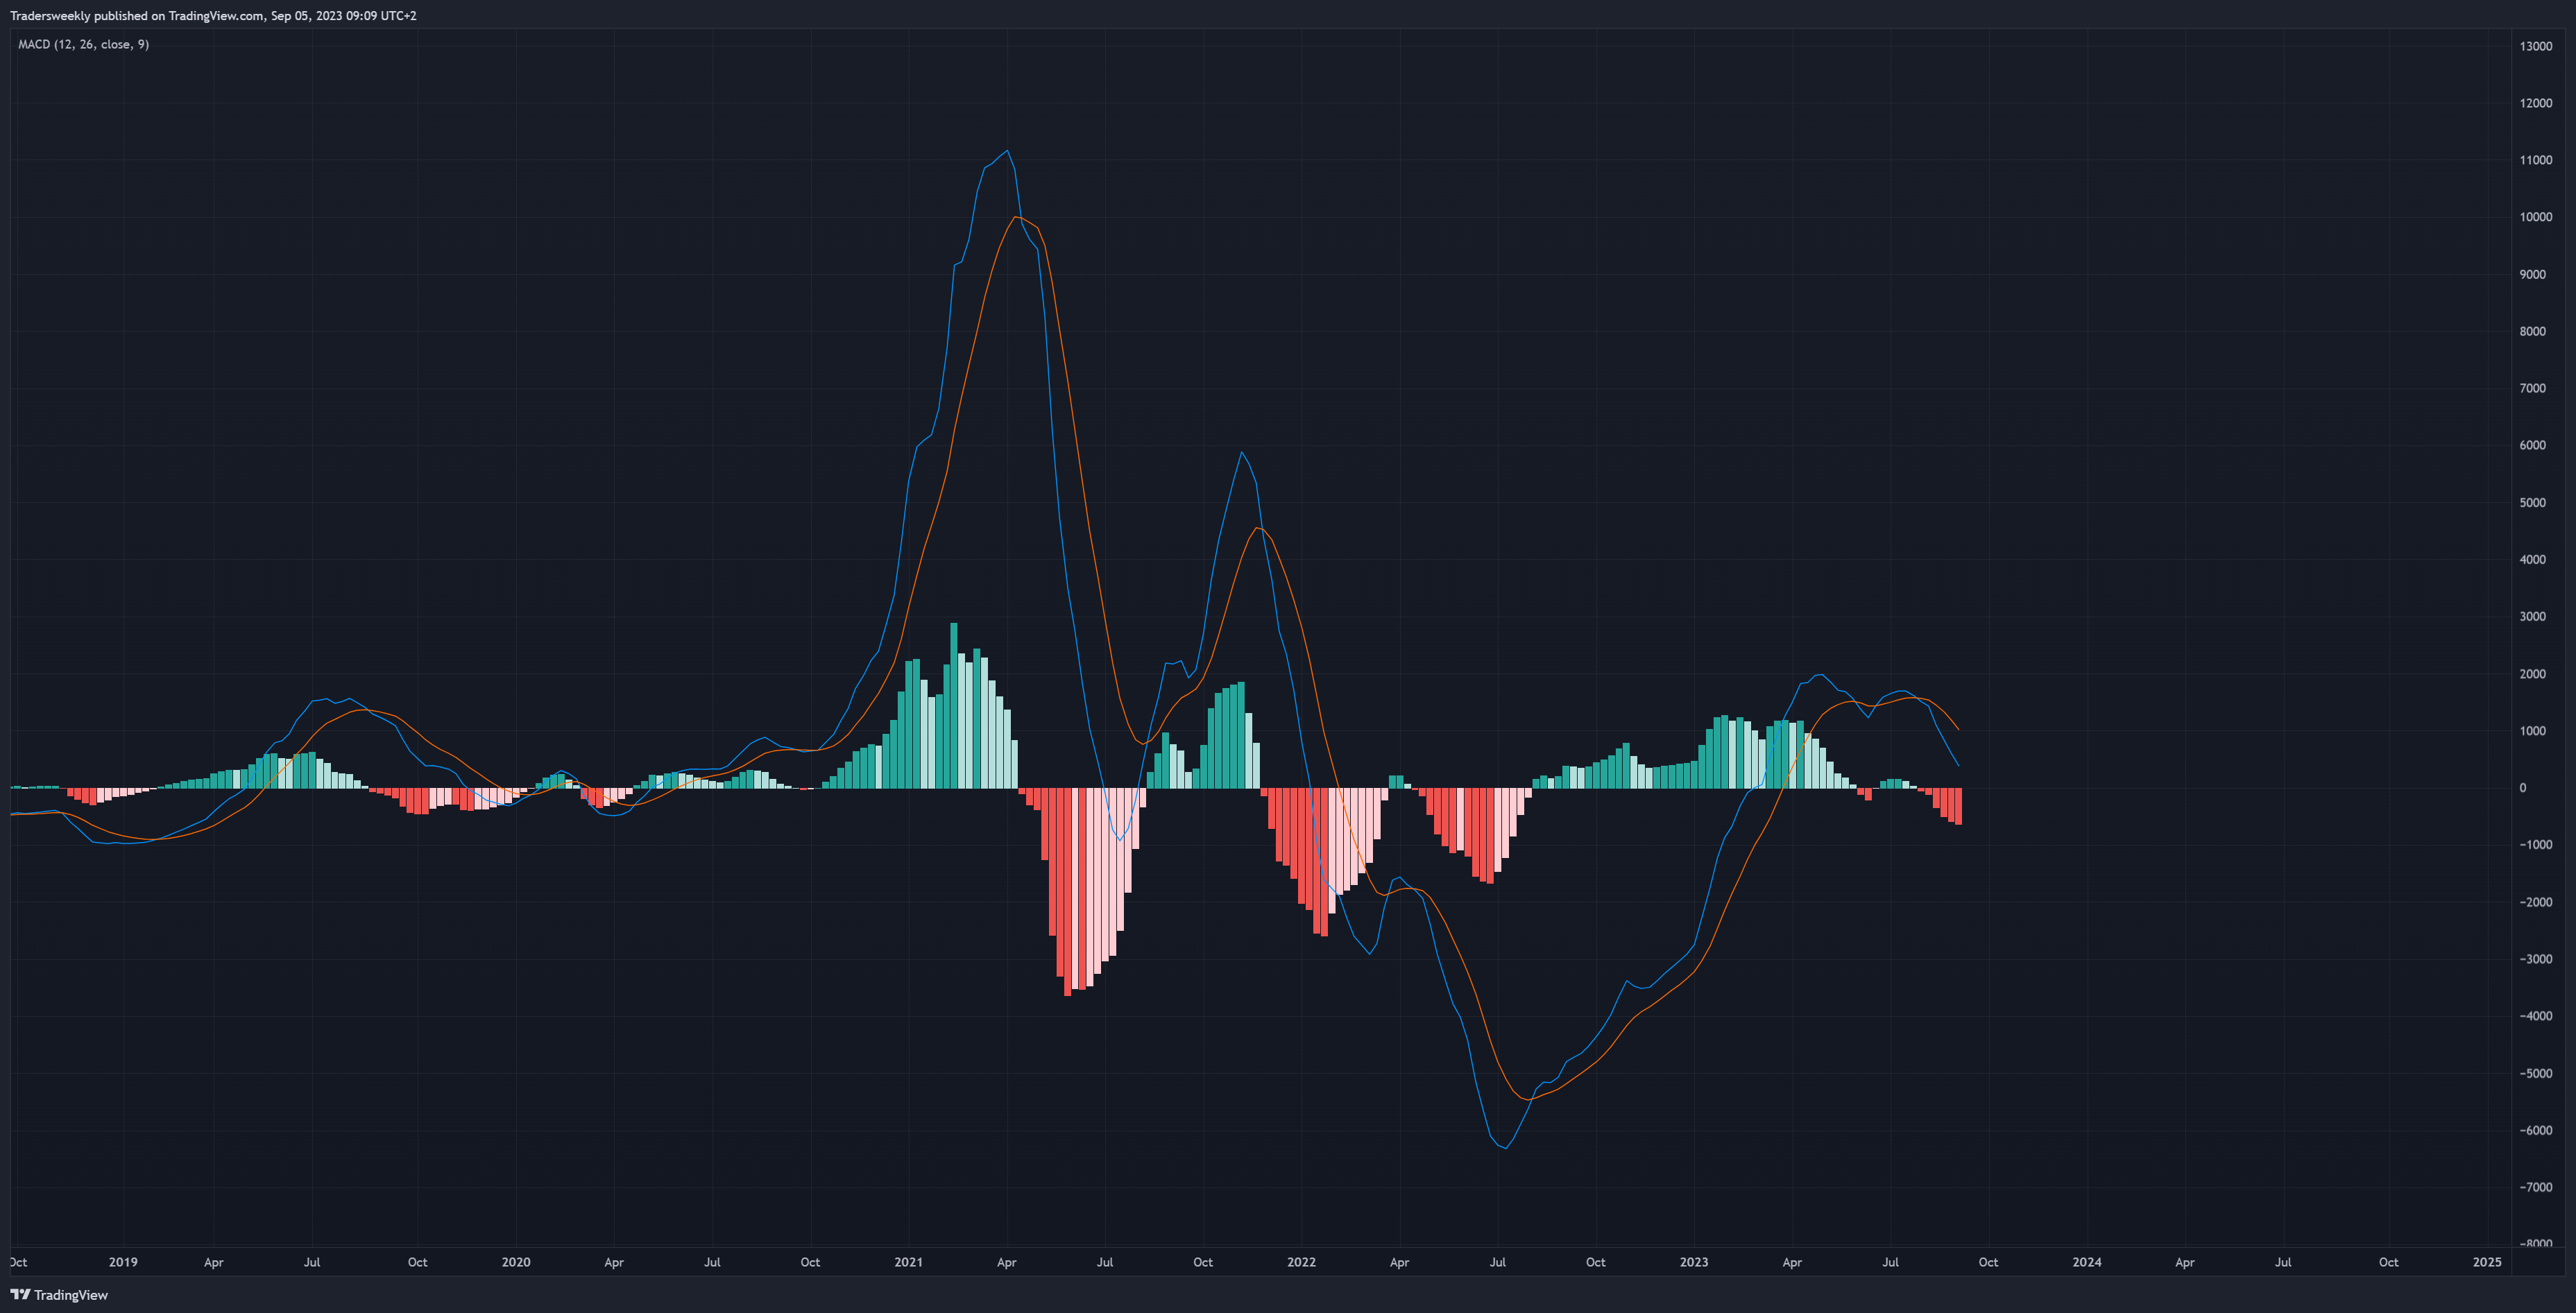Click the 9000 value on the scale
The image size is (2576, 1313).
[x=2533, y=274]
